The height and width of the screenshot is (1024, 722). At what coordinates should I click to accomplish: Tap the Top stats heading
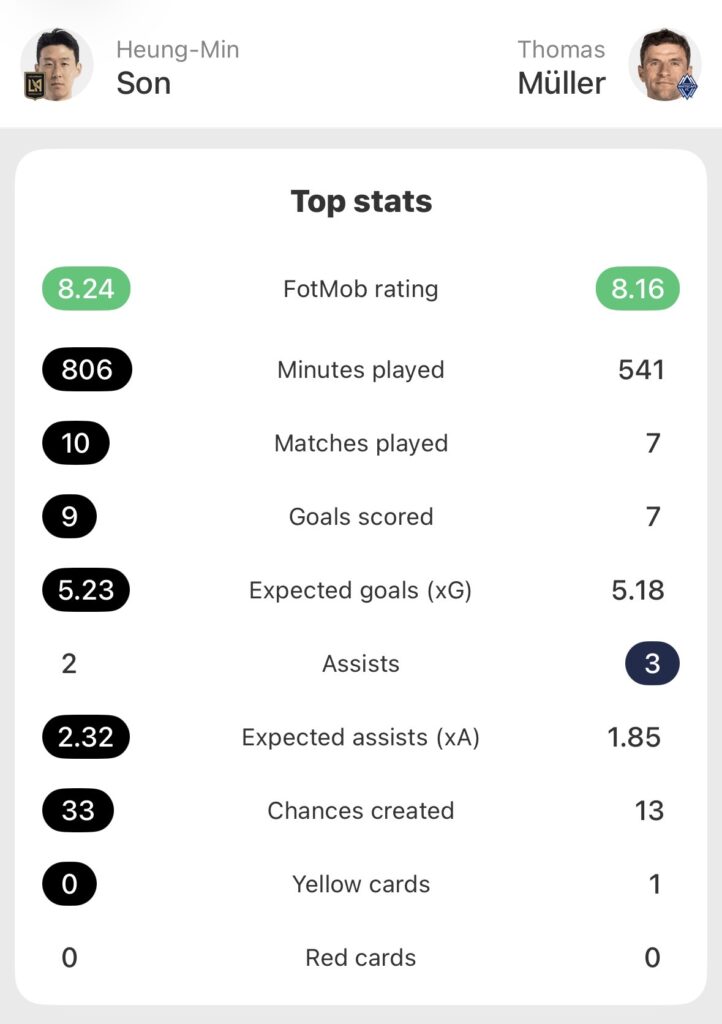click(x=361, y=201)
